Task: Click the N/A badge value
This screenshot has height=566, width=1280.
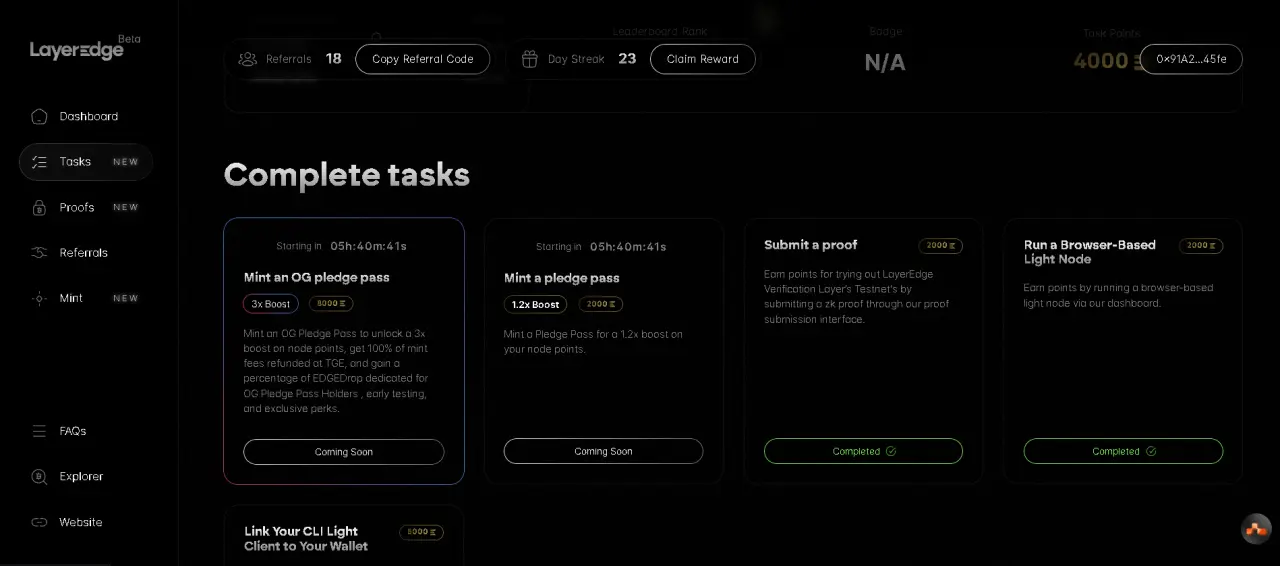Action: tap(885, 62)
